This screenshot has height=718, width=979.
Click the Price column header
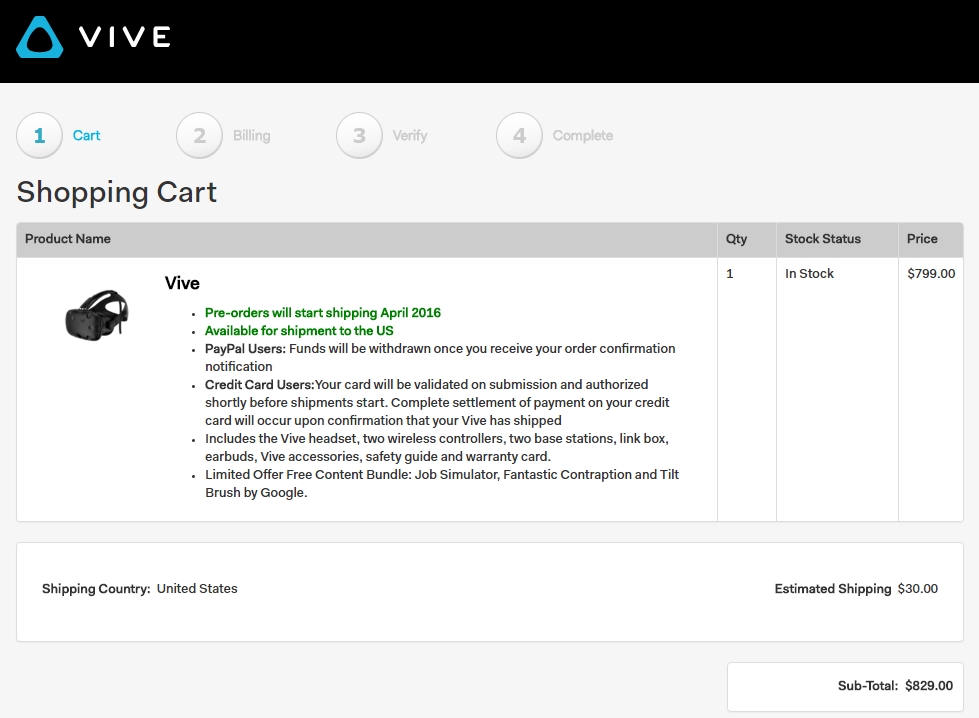[922, 239]
